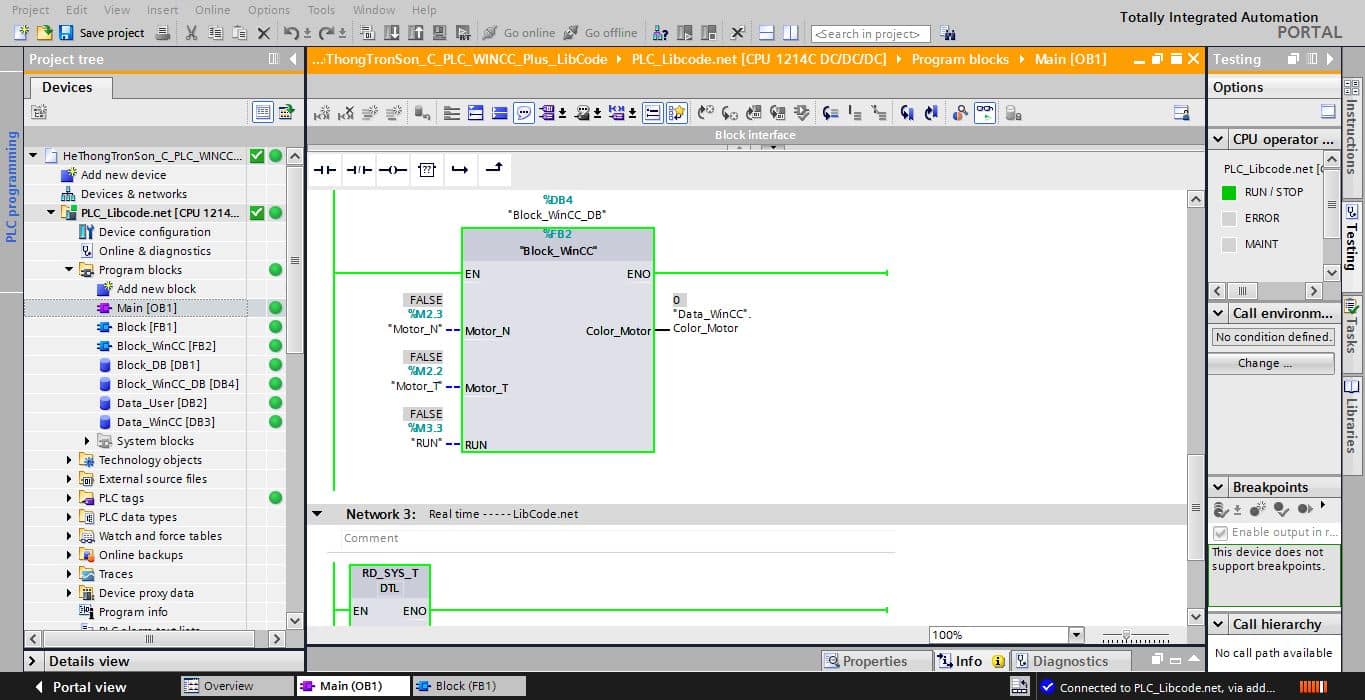Select Block_WinCC [FB2] in project tree
The image size is (1365, 700).
tap(166, 346)
